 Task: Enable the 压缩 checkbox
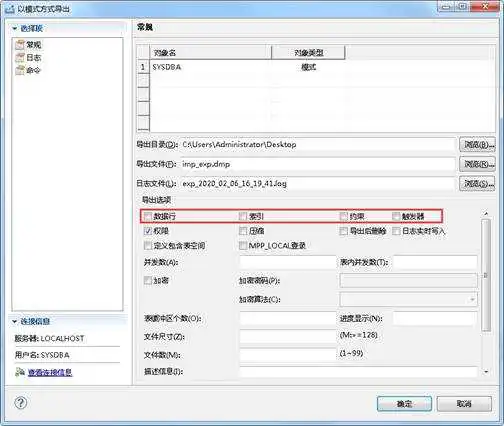(243, 231)
